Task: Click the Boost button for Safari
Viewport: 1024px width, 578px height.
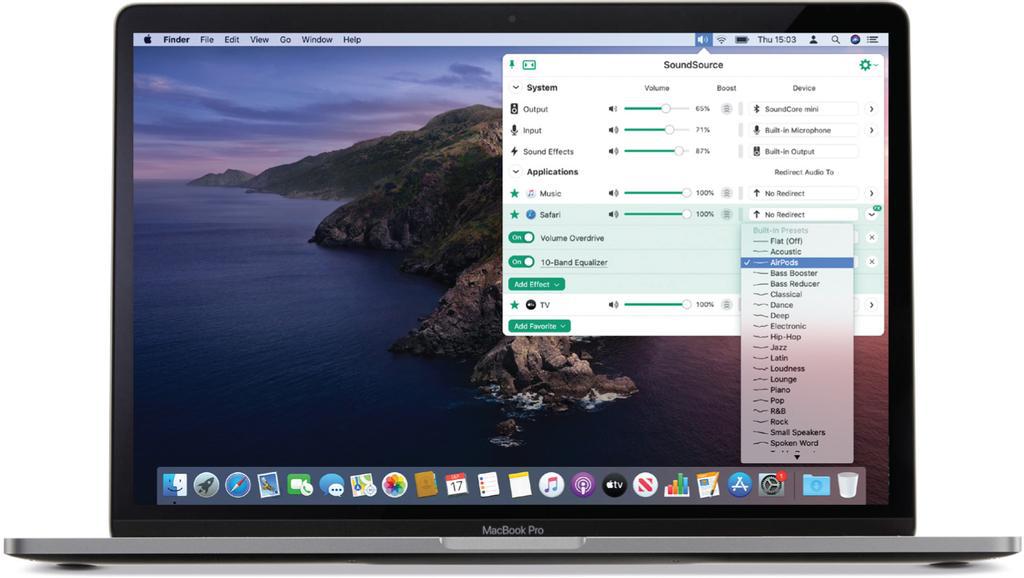Action: [726, 214]
